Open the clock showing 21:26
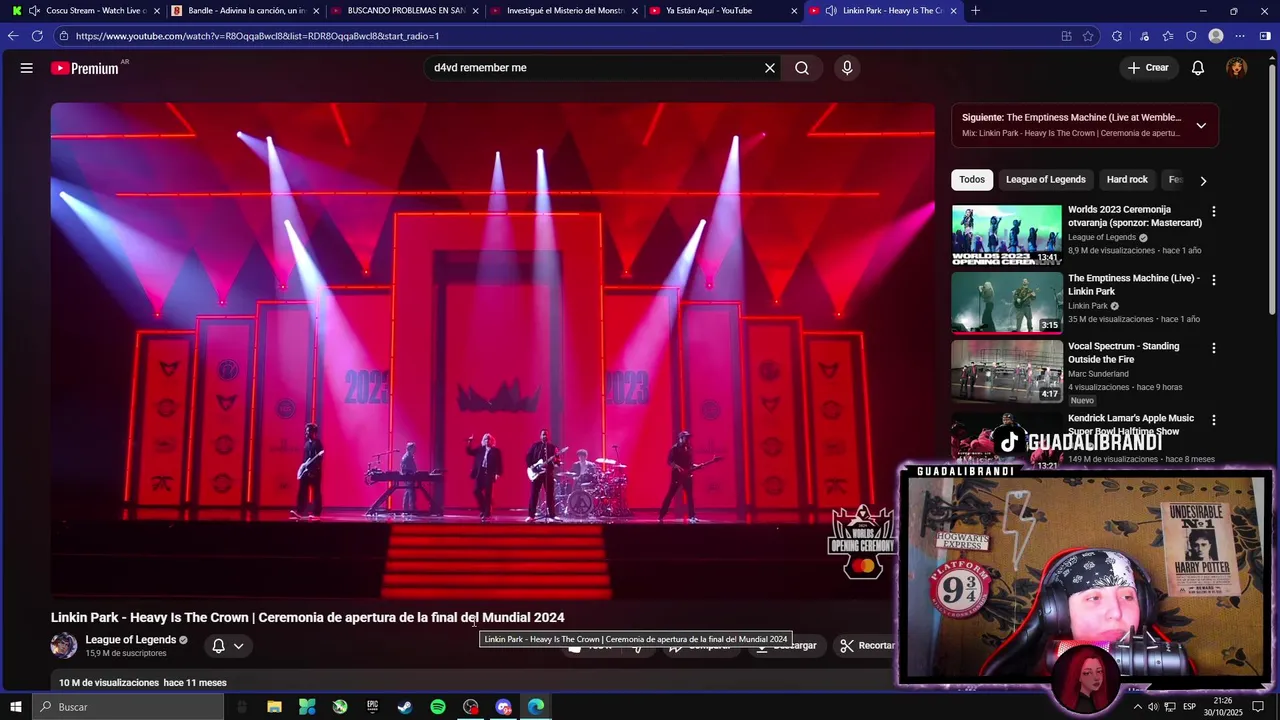Screen dimensions: 1280x720 1222,707
